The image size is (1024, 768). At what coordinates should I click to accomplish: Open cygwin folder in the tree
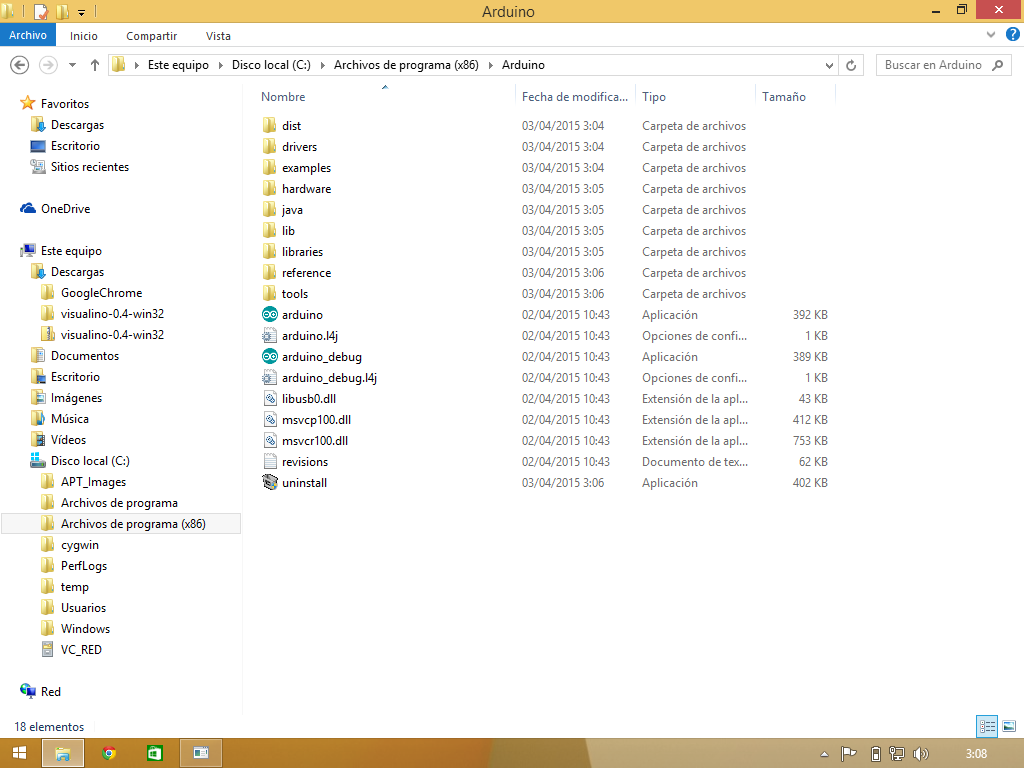click(x=80, y=545)
